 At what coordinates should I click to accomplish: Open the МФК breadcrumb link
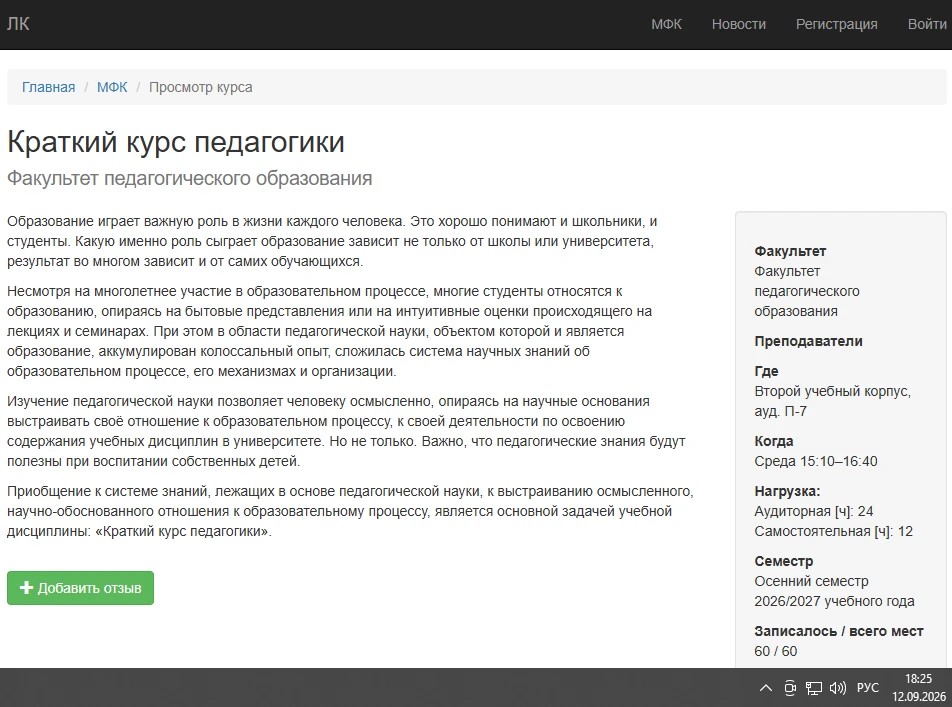[112, 87]
